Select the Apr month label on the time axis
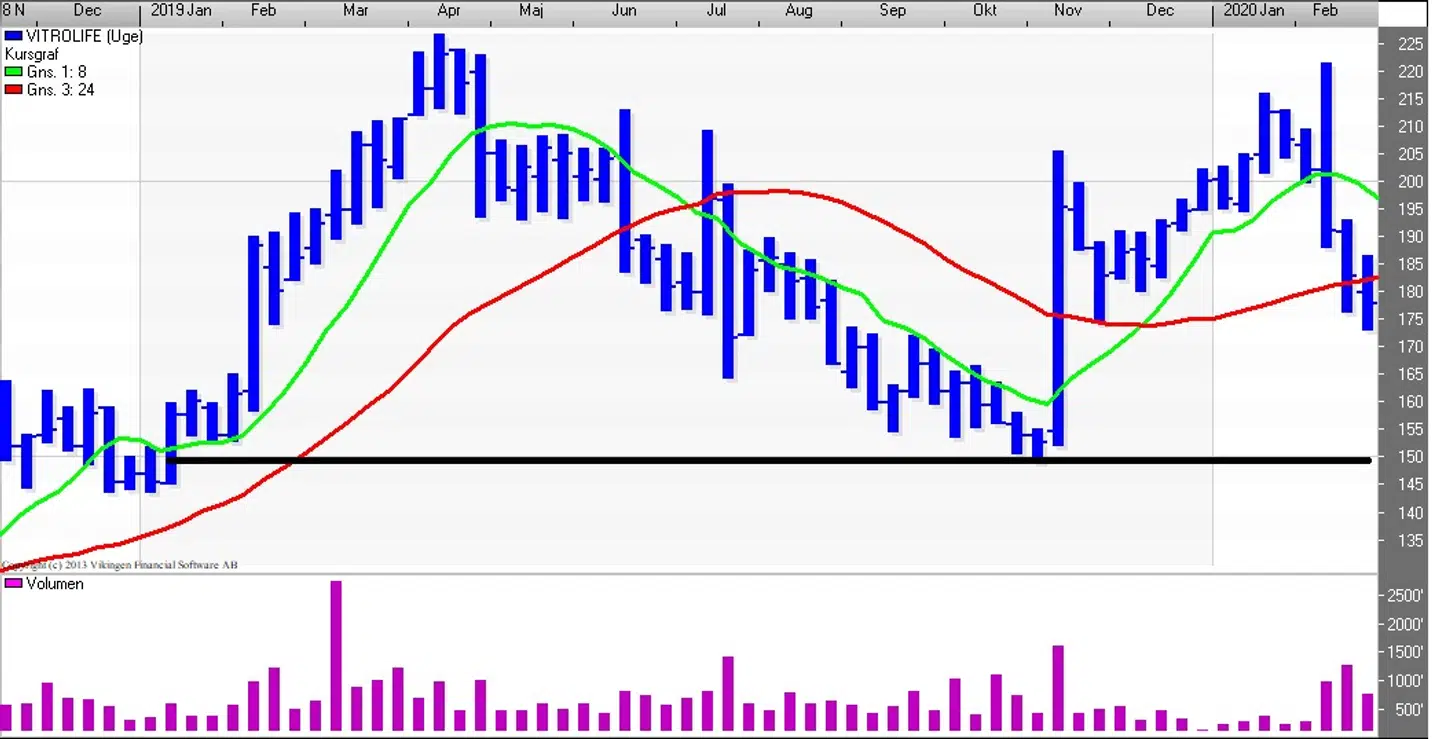Image resolution: width=1440 pixels, height=739 pixels. tap(449, 11)
